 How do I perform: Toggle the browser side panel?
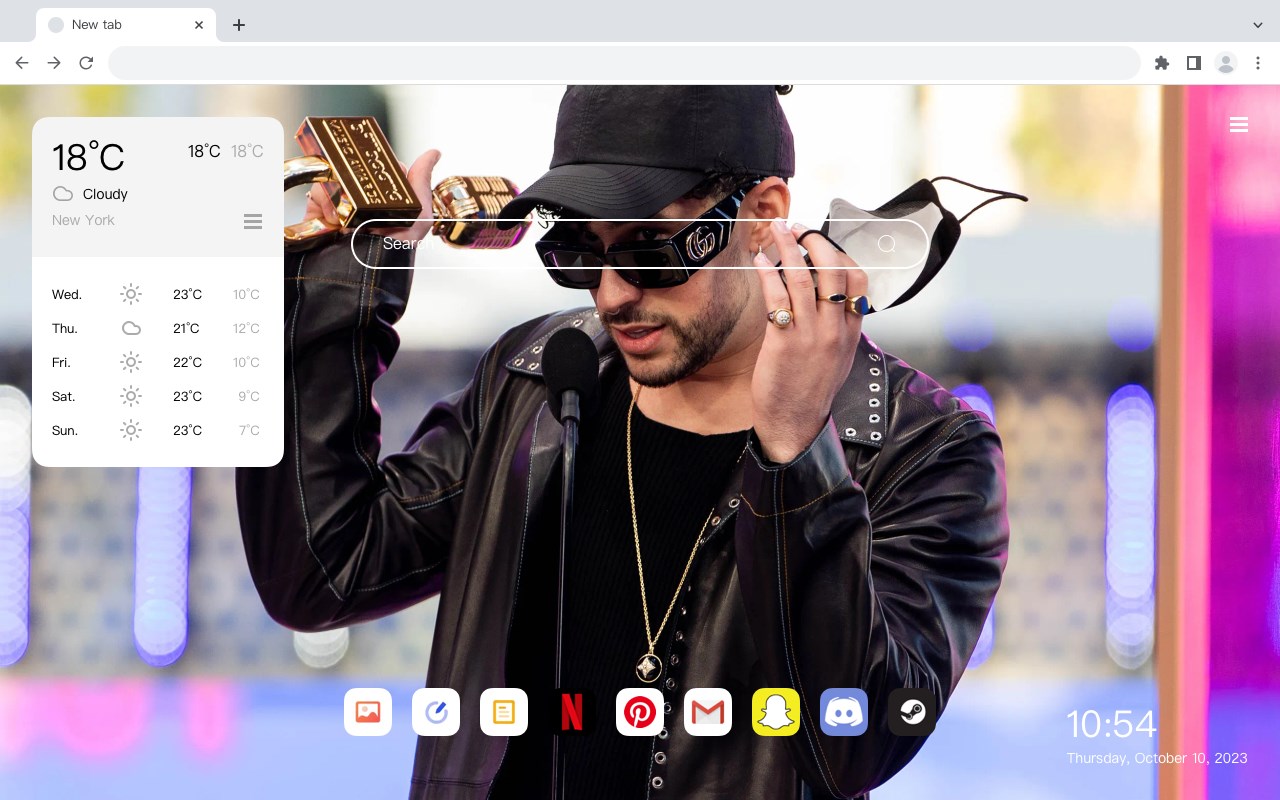point(1194,63)
